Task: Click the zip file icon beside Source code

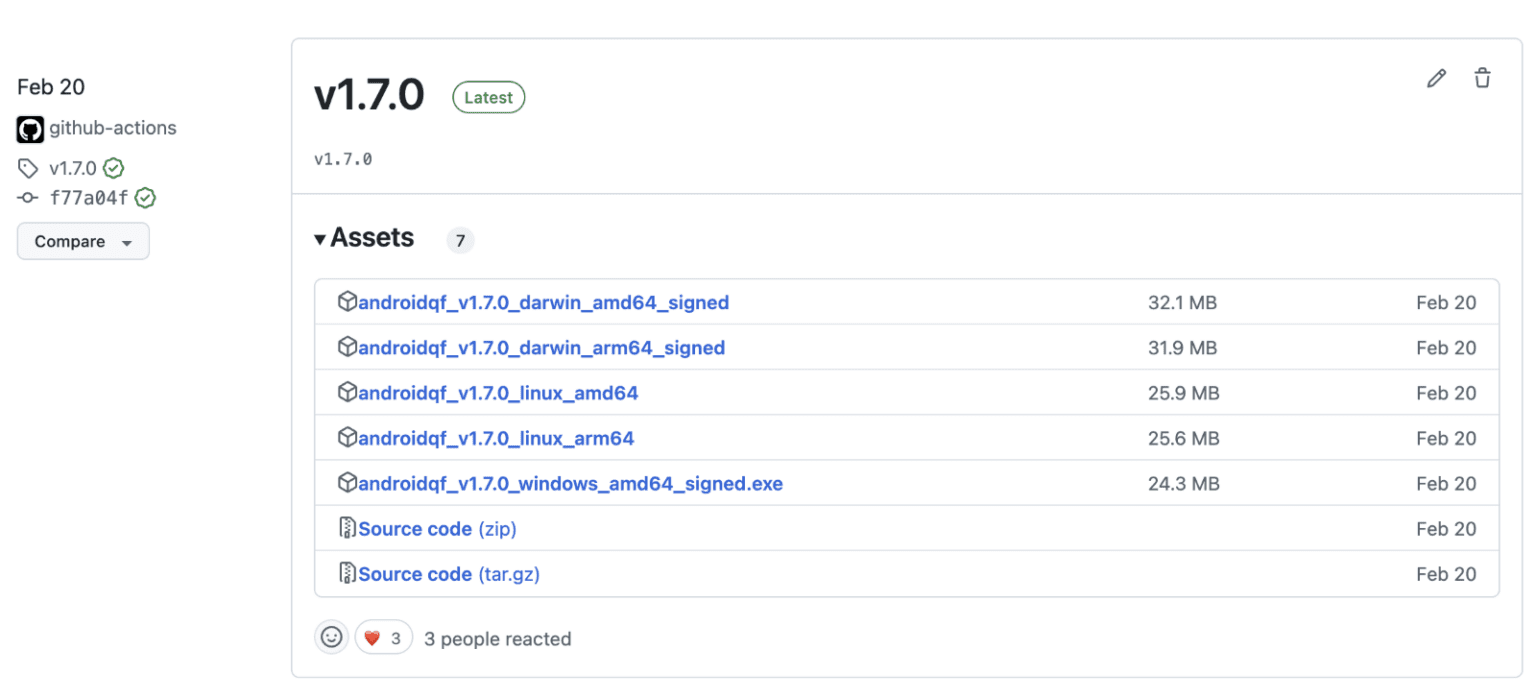Action: coord(347,528)
